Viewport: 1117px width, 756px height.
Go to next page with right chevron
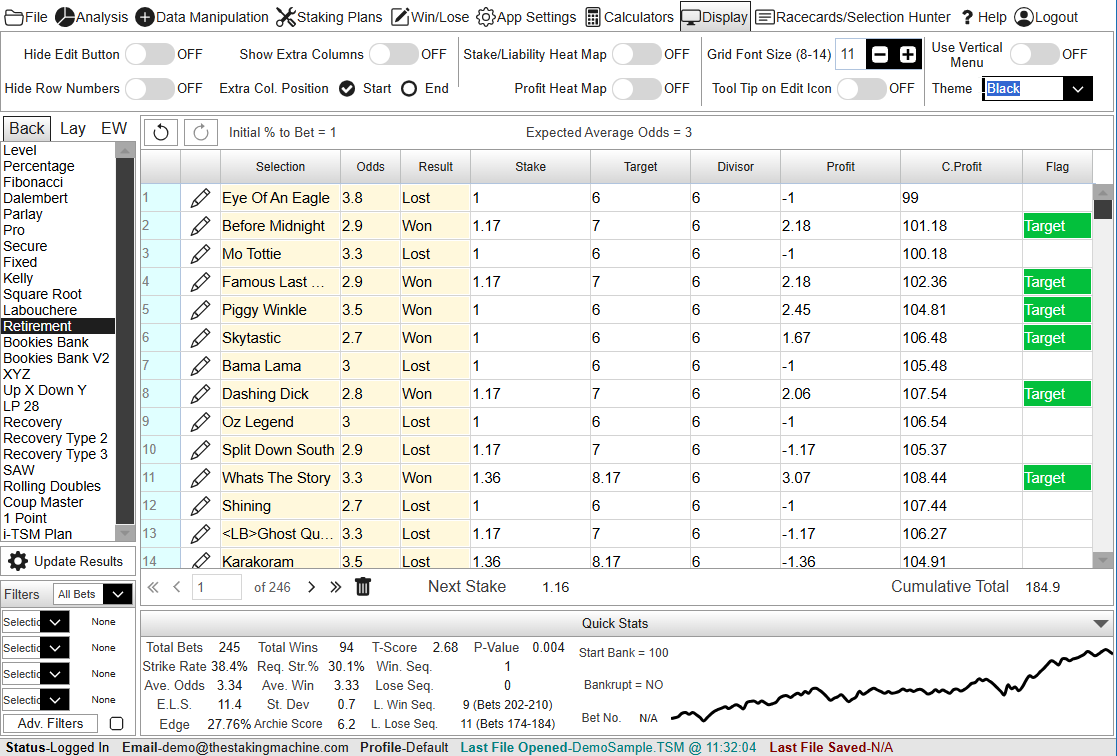click(311, 587)
